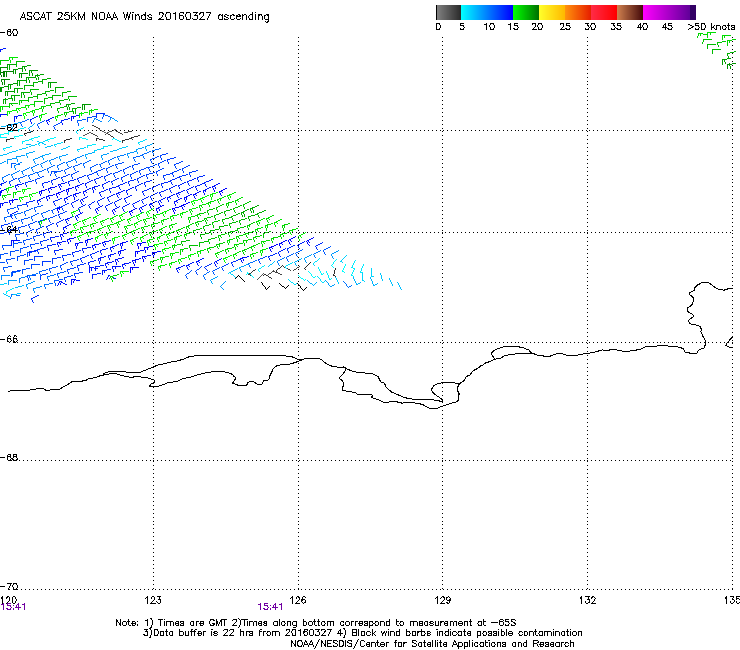The height and width of the screenshot is (650, 740).
Task: Click the '-64' latitude label
Action: tap(9, 230)
